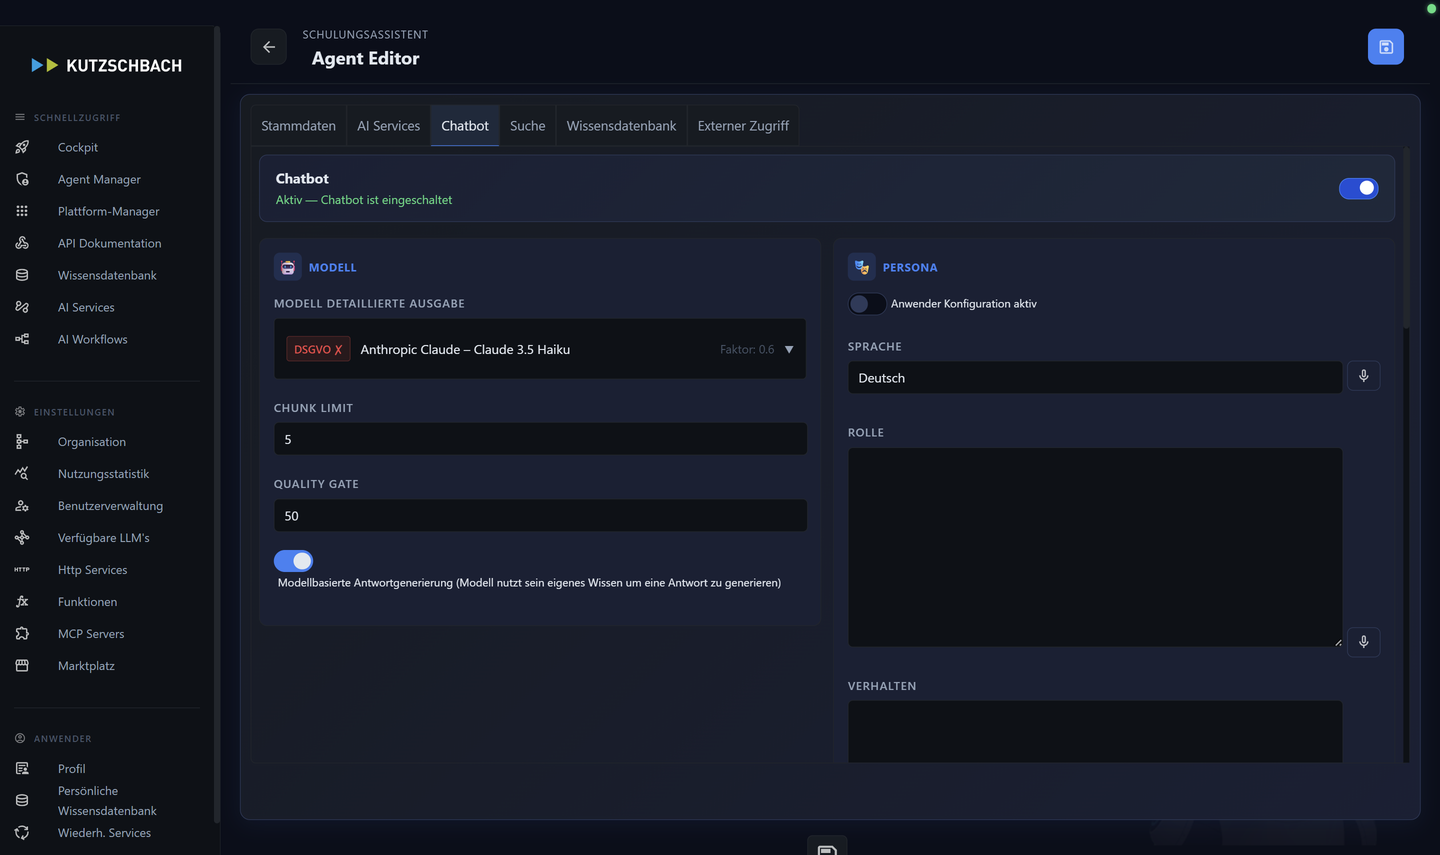Click the Benutzerverwaltung user icon

(x=22, y=506)
